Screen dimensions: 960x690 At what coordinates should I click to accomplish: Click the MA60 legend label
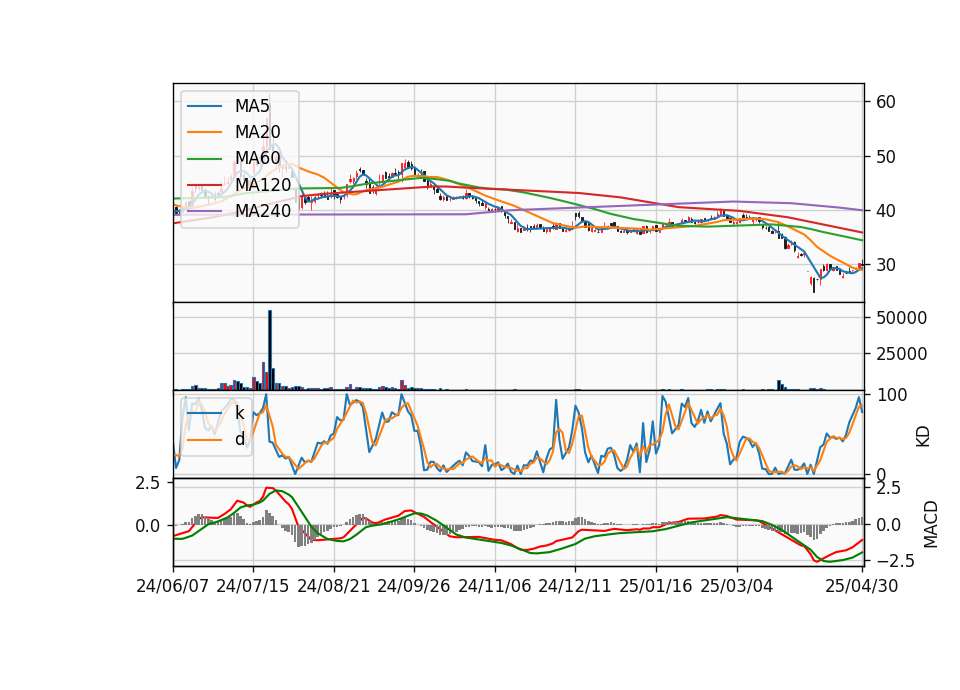coord(257,158)
